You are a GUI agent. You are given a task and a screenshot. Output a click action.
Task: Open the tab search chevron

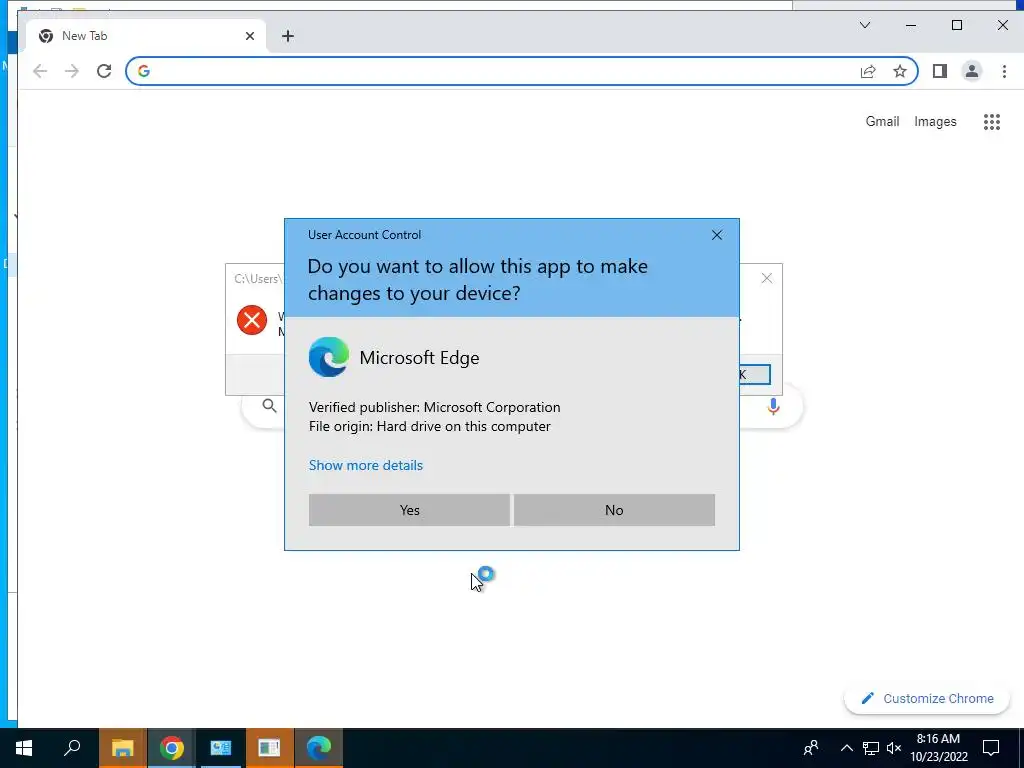(x=865, y=25)
